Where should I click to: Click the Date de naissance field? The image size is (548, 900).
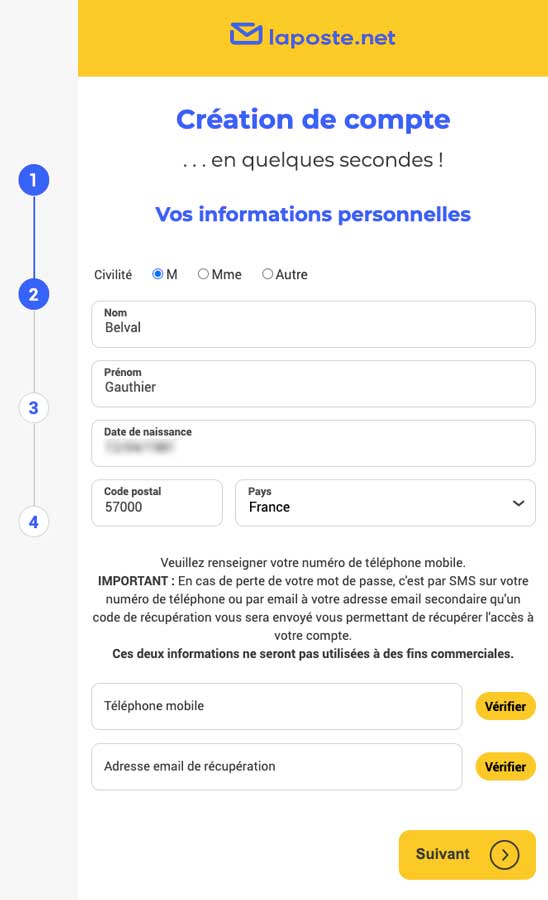[x=313, y=444]
